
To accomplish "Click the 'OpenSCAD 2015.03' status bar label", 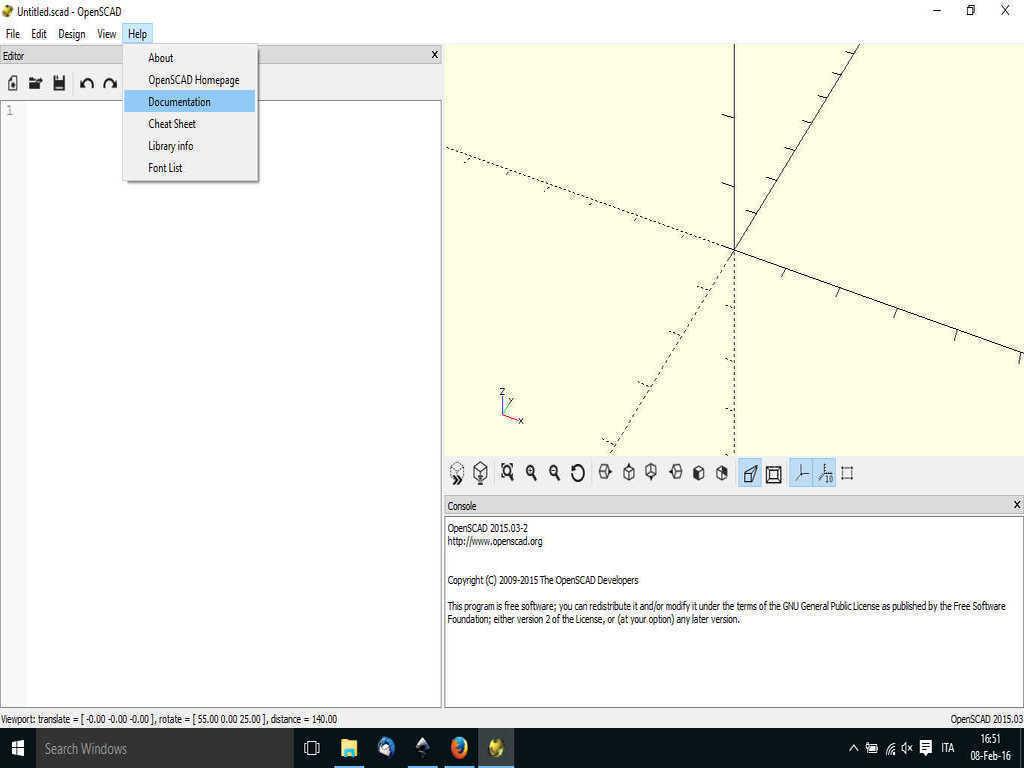I will tap(986, 719).
